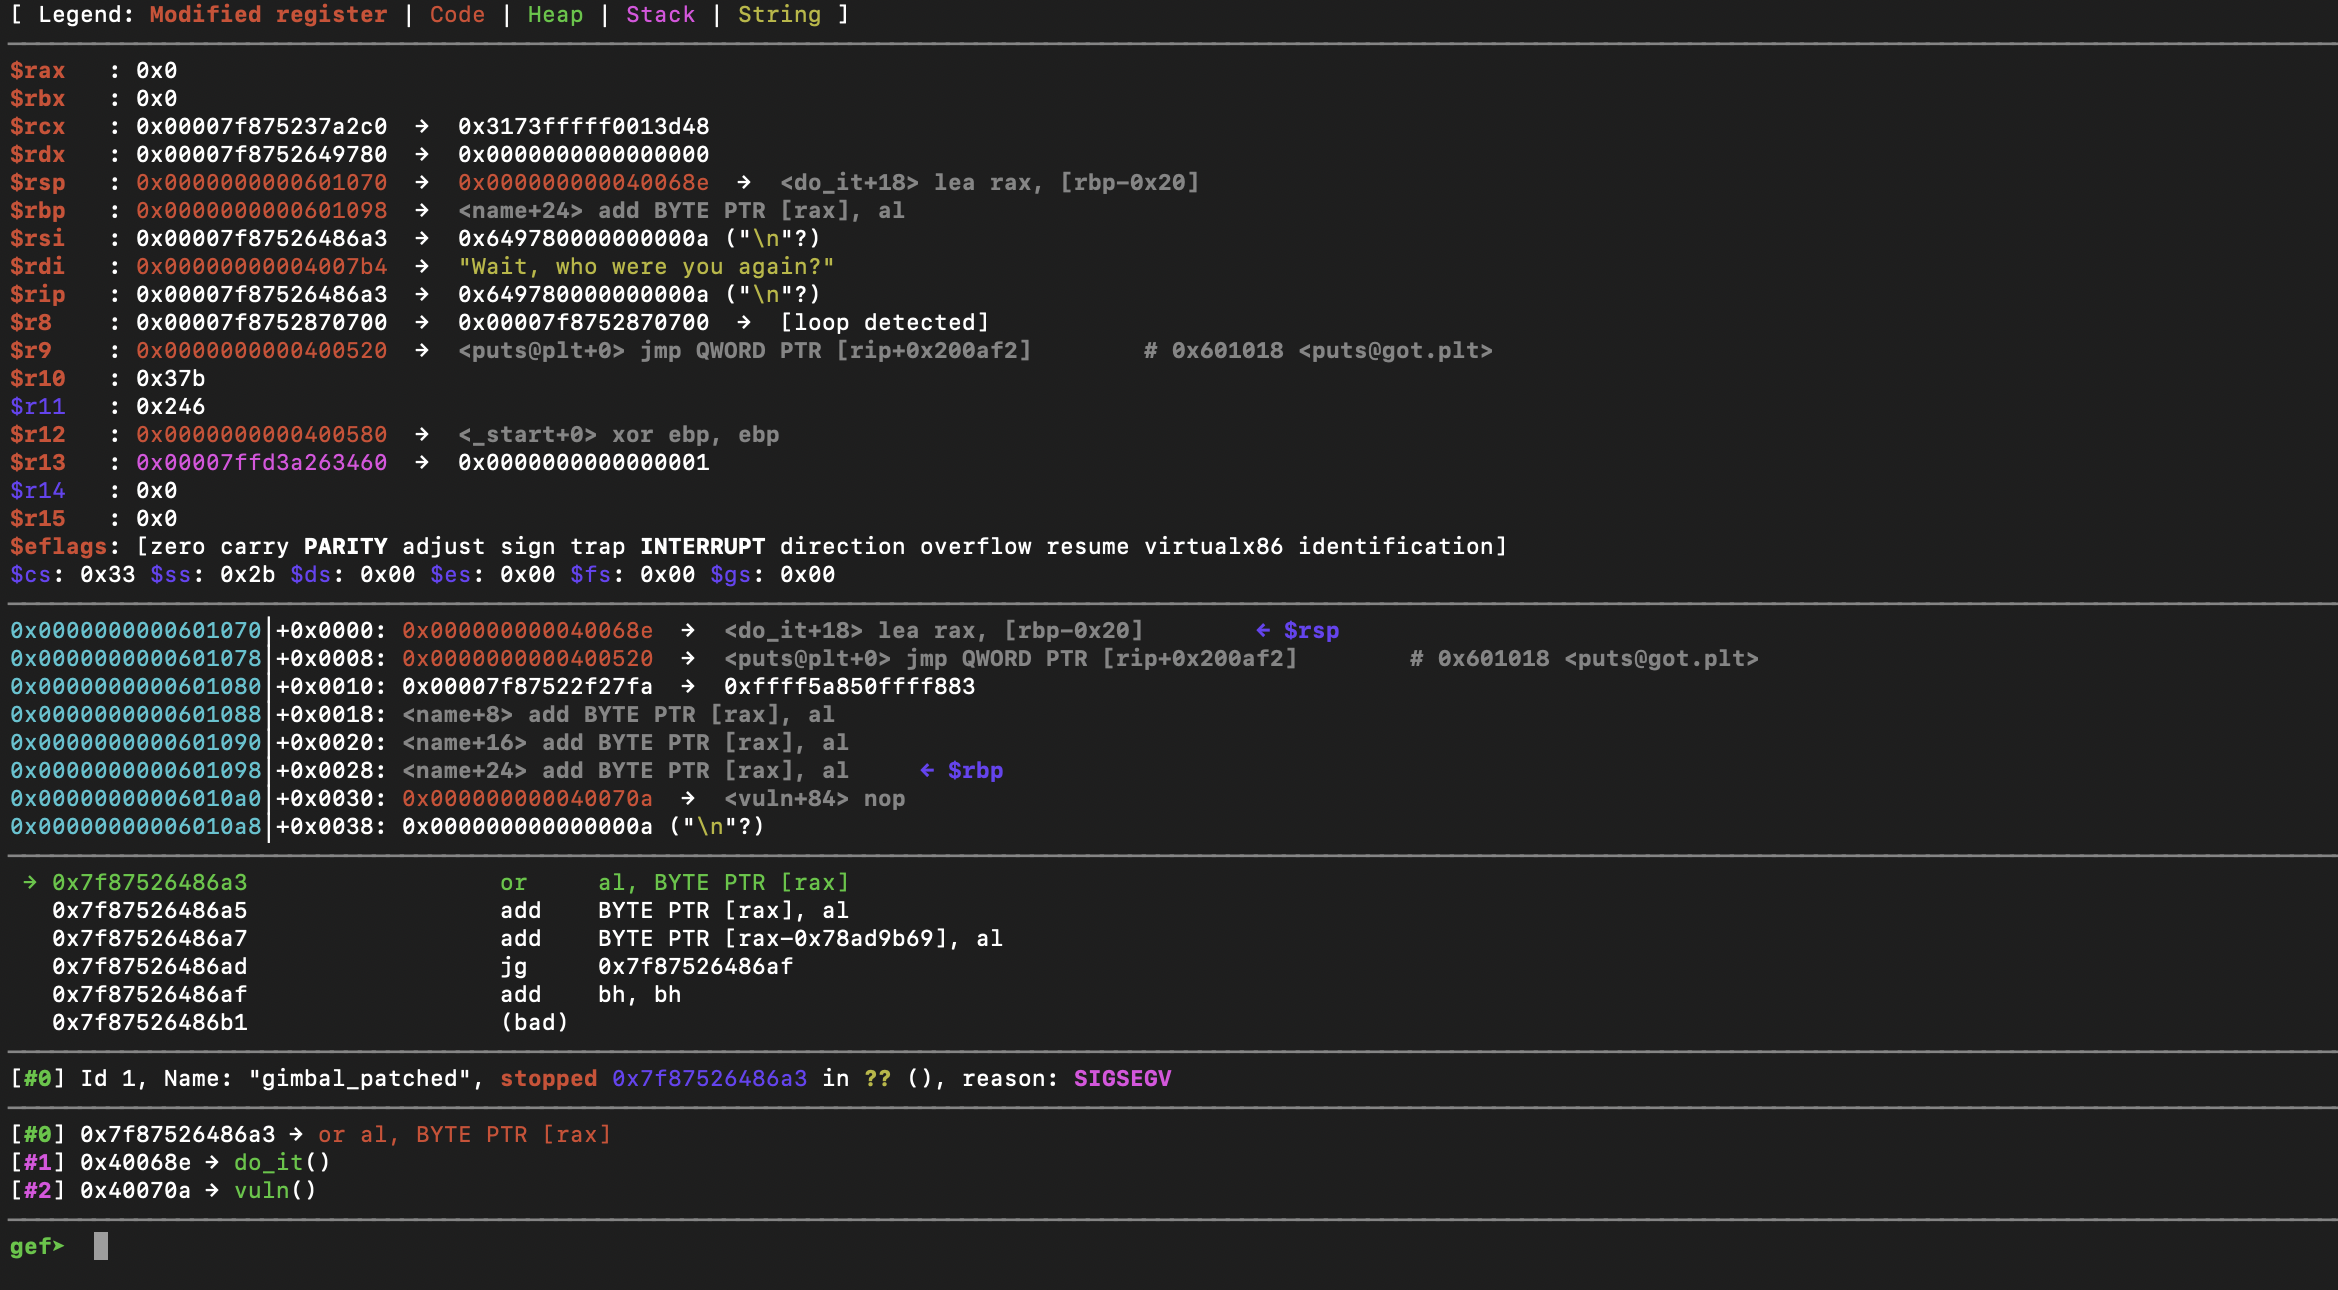Click the $rbx register label
The height and width of the screenshot is (1290, 2338).
pyautogui.click(x=38, y=99)
